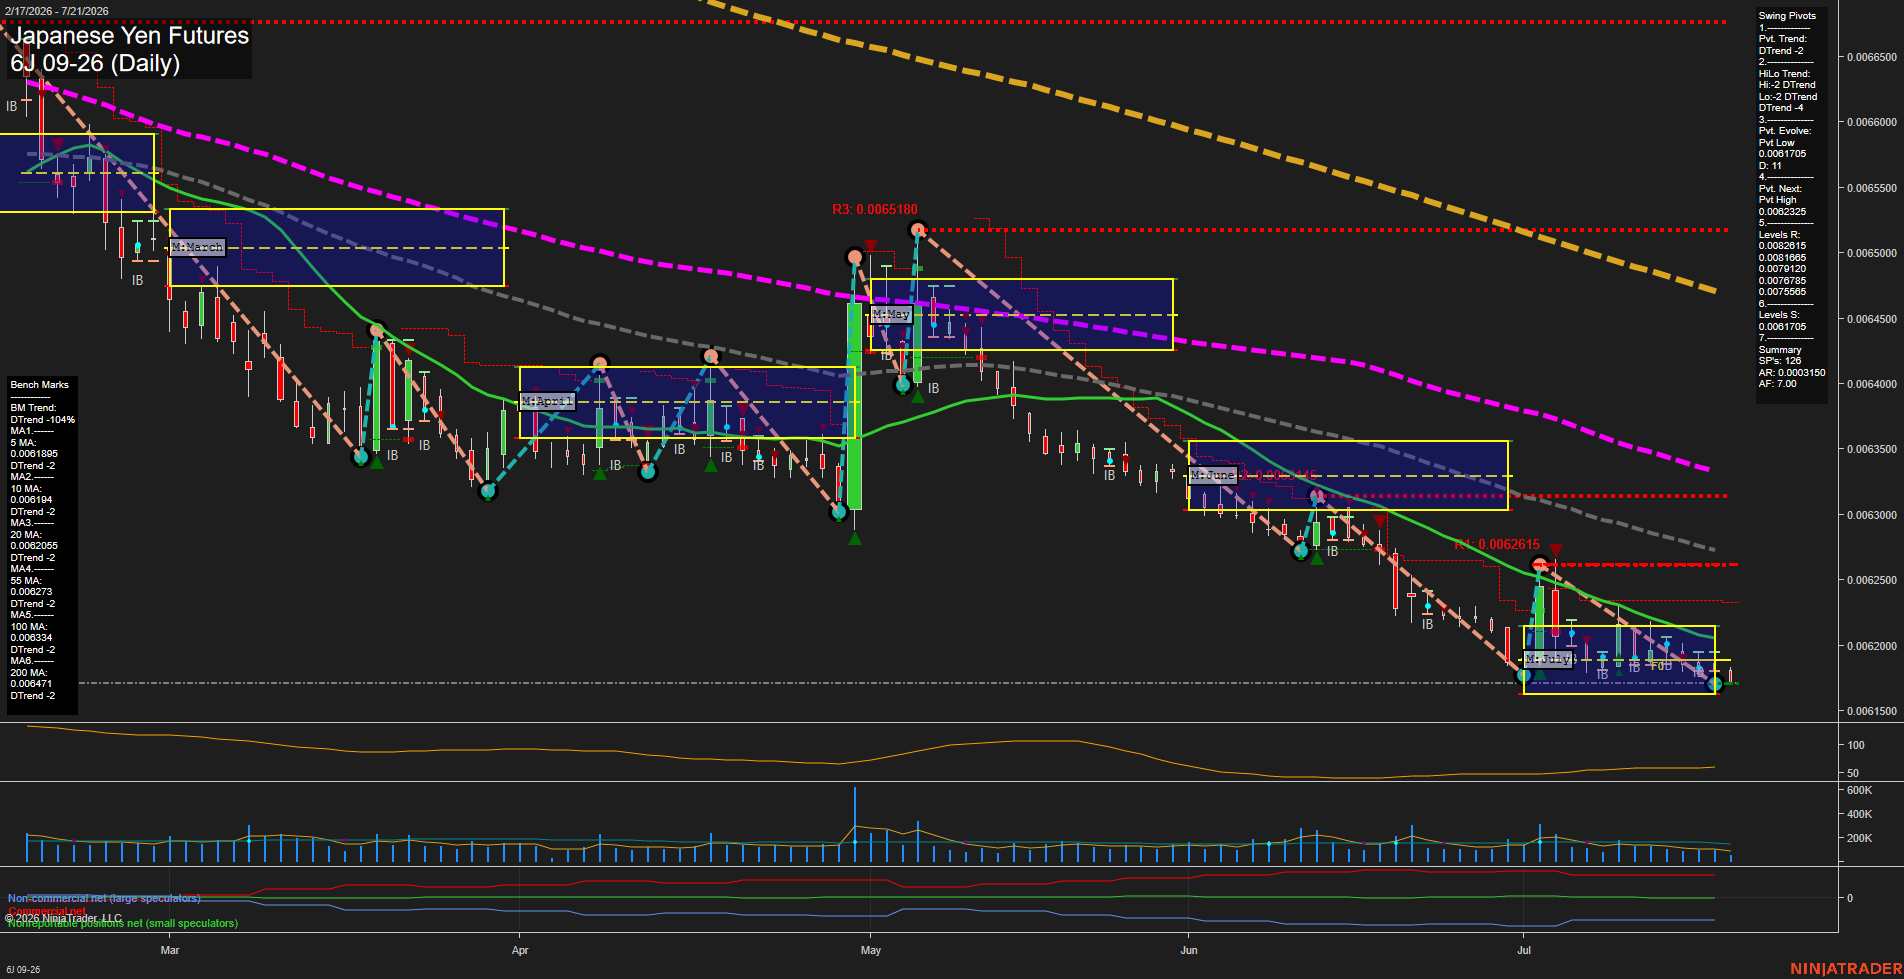Click price axis value 0.0062000
Screen dimensions: 1904x979
click(1871, 646)
